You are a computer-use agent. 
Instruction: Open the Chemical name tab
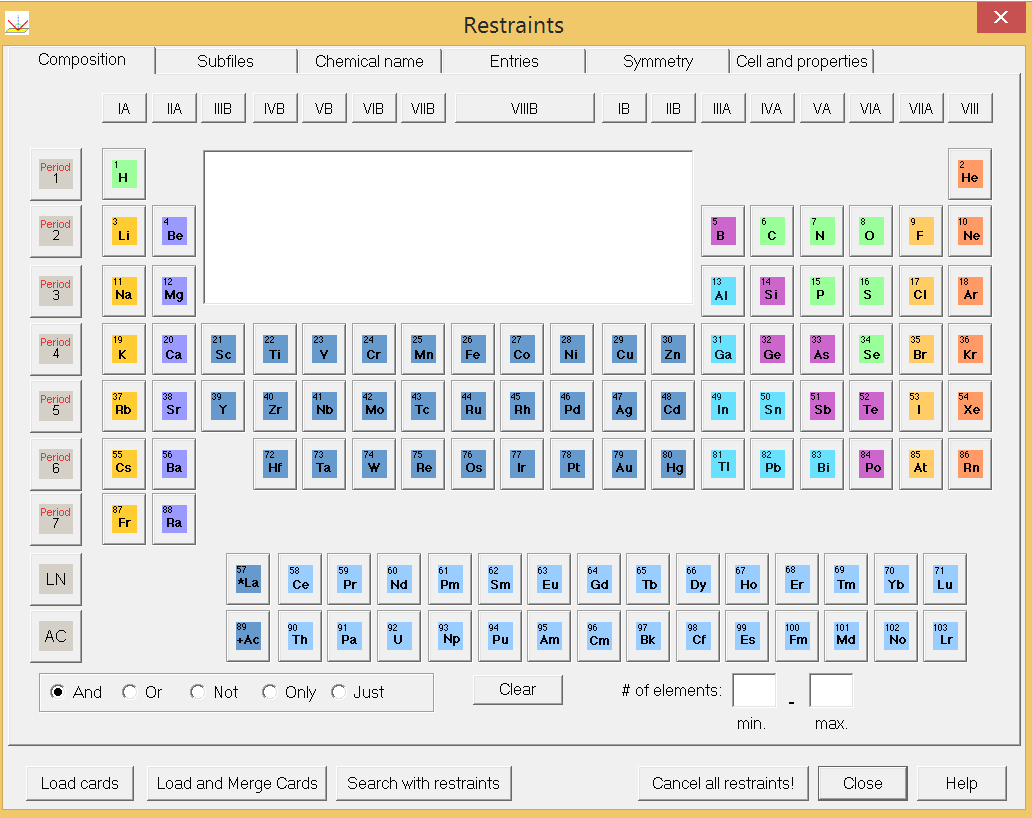point(369,61)
